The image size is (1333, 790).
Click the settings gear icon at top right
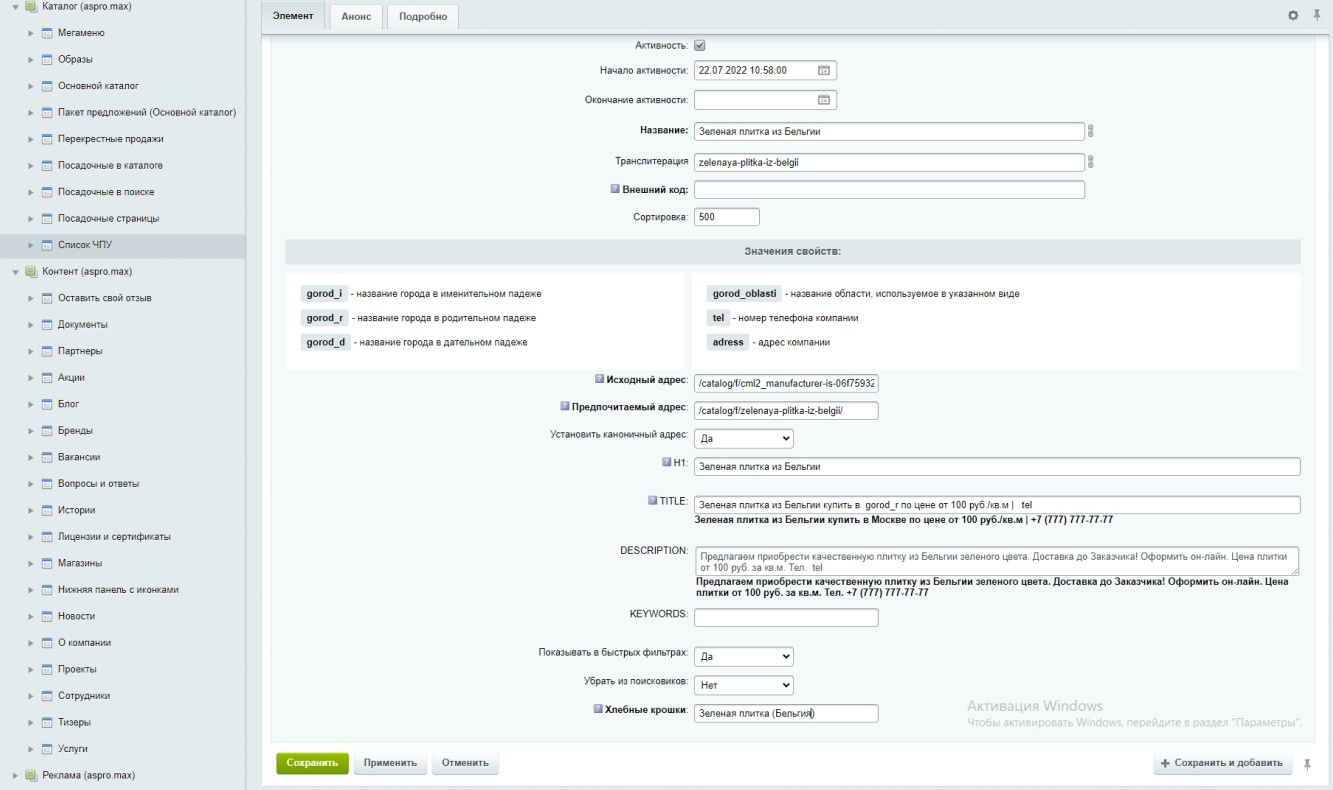1292,16
